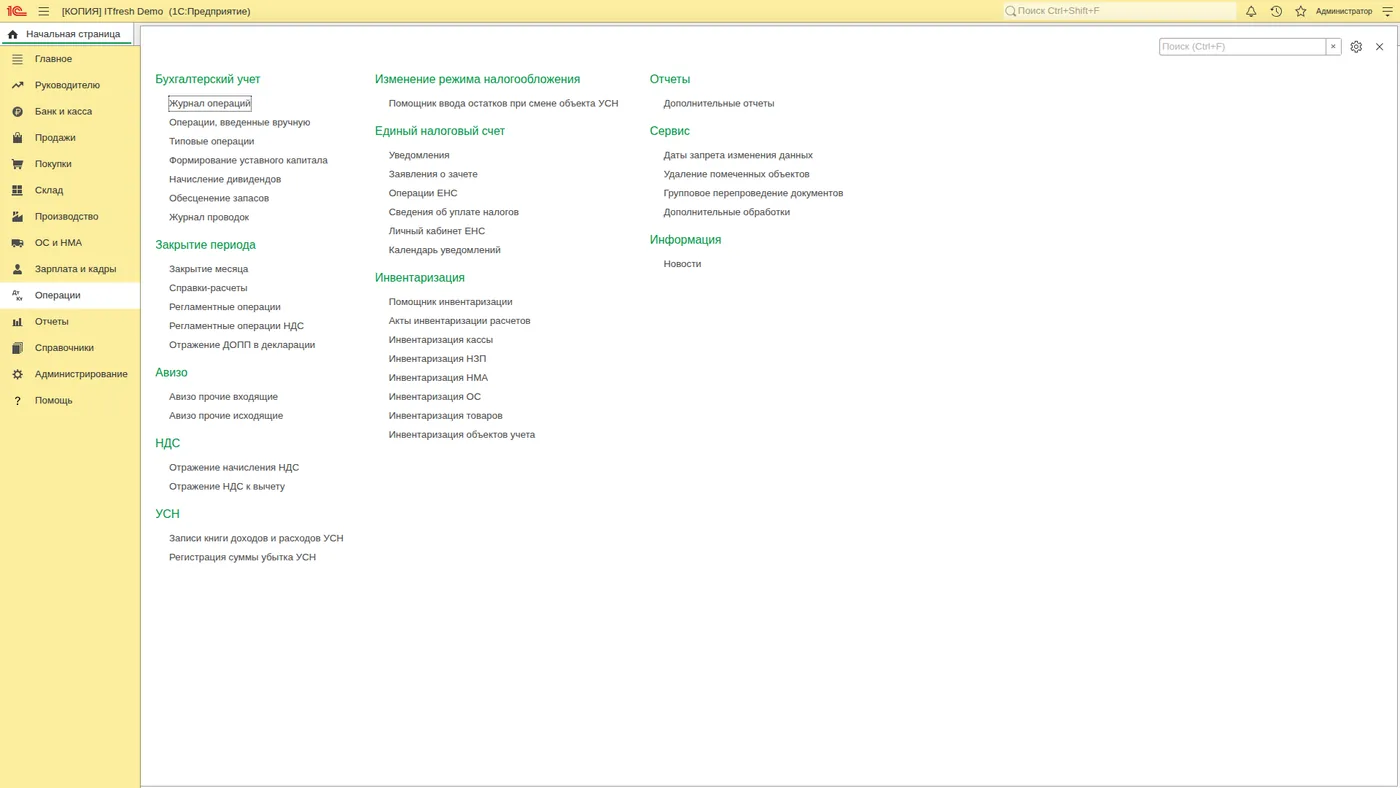Open Новости link
Image resolution: width=1400 pixels, height=788 pixels.
pos(682,264)
